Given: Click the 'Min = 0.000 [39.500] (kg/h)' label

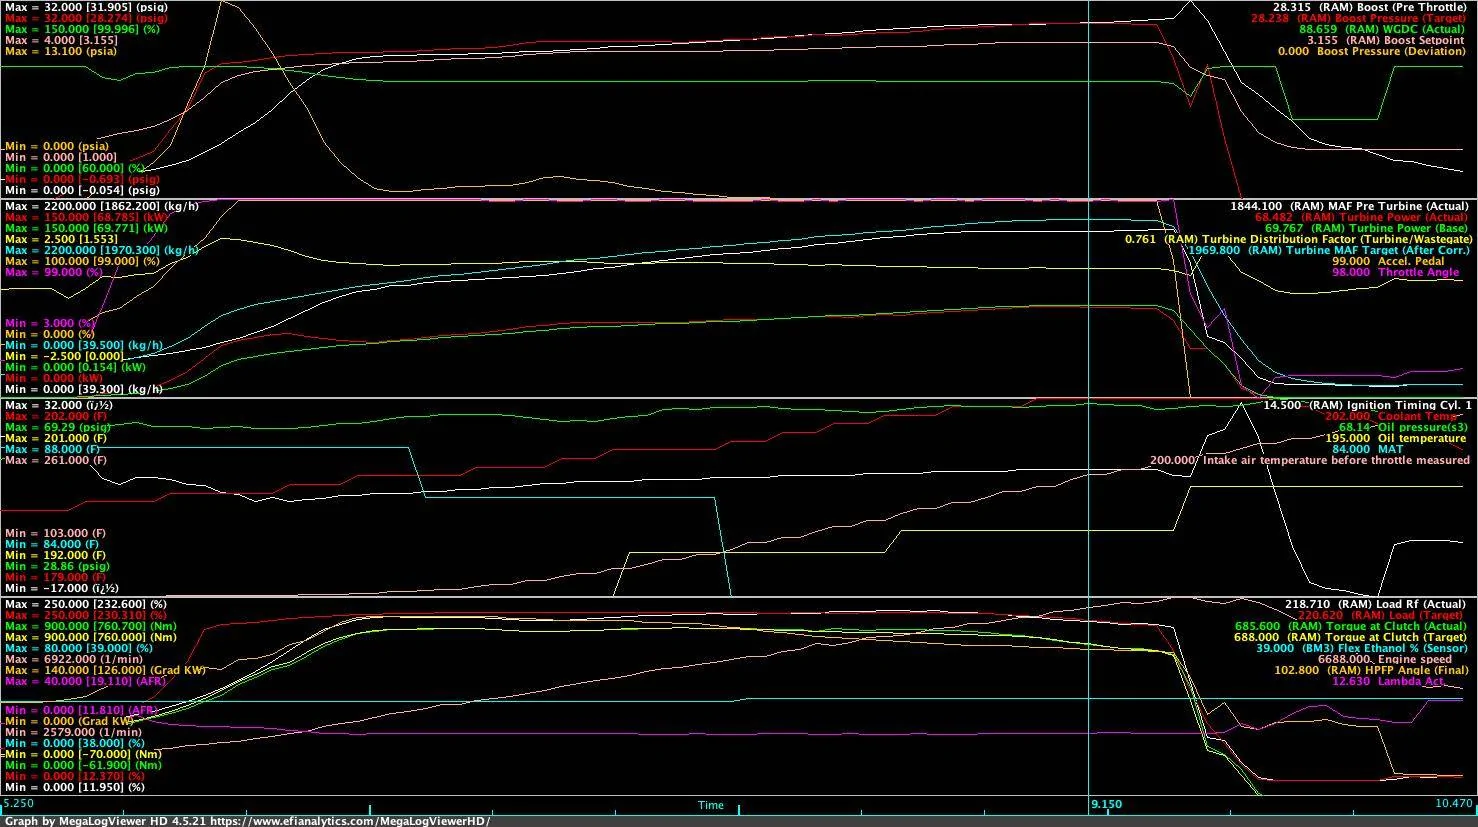Looking at the screenshot, I should [x=84, y=345].
